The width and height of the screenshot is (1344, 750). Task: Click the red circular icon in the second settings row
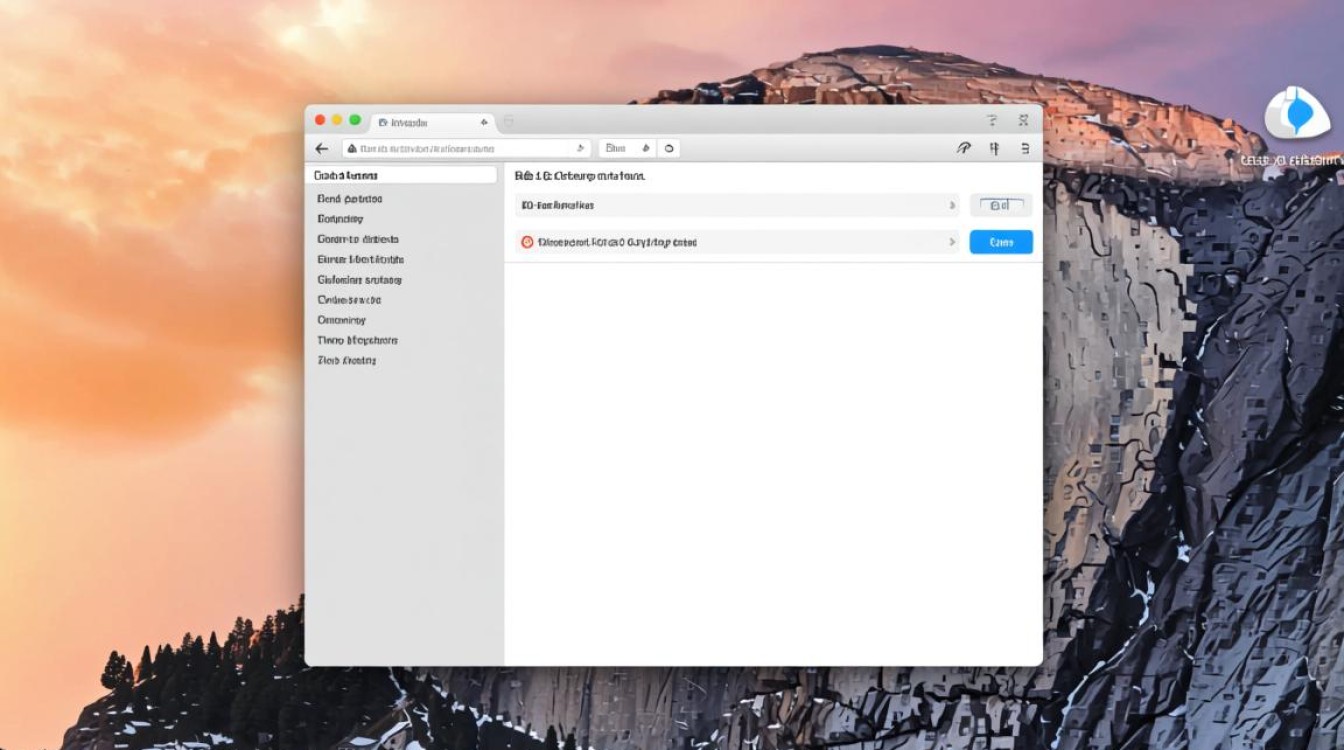527,242
